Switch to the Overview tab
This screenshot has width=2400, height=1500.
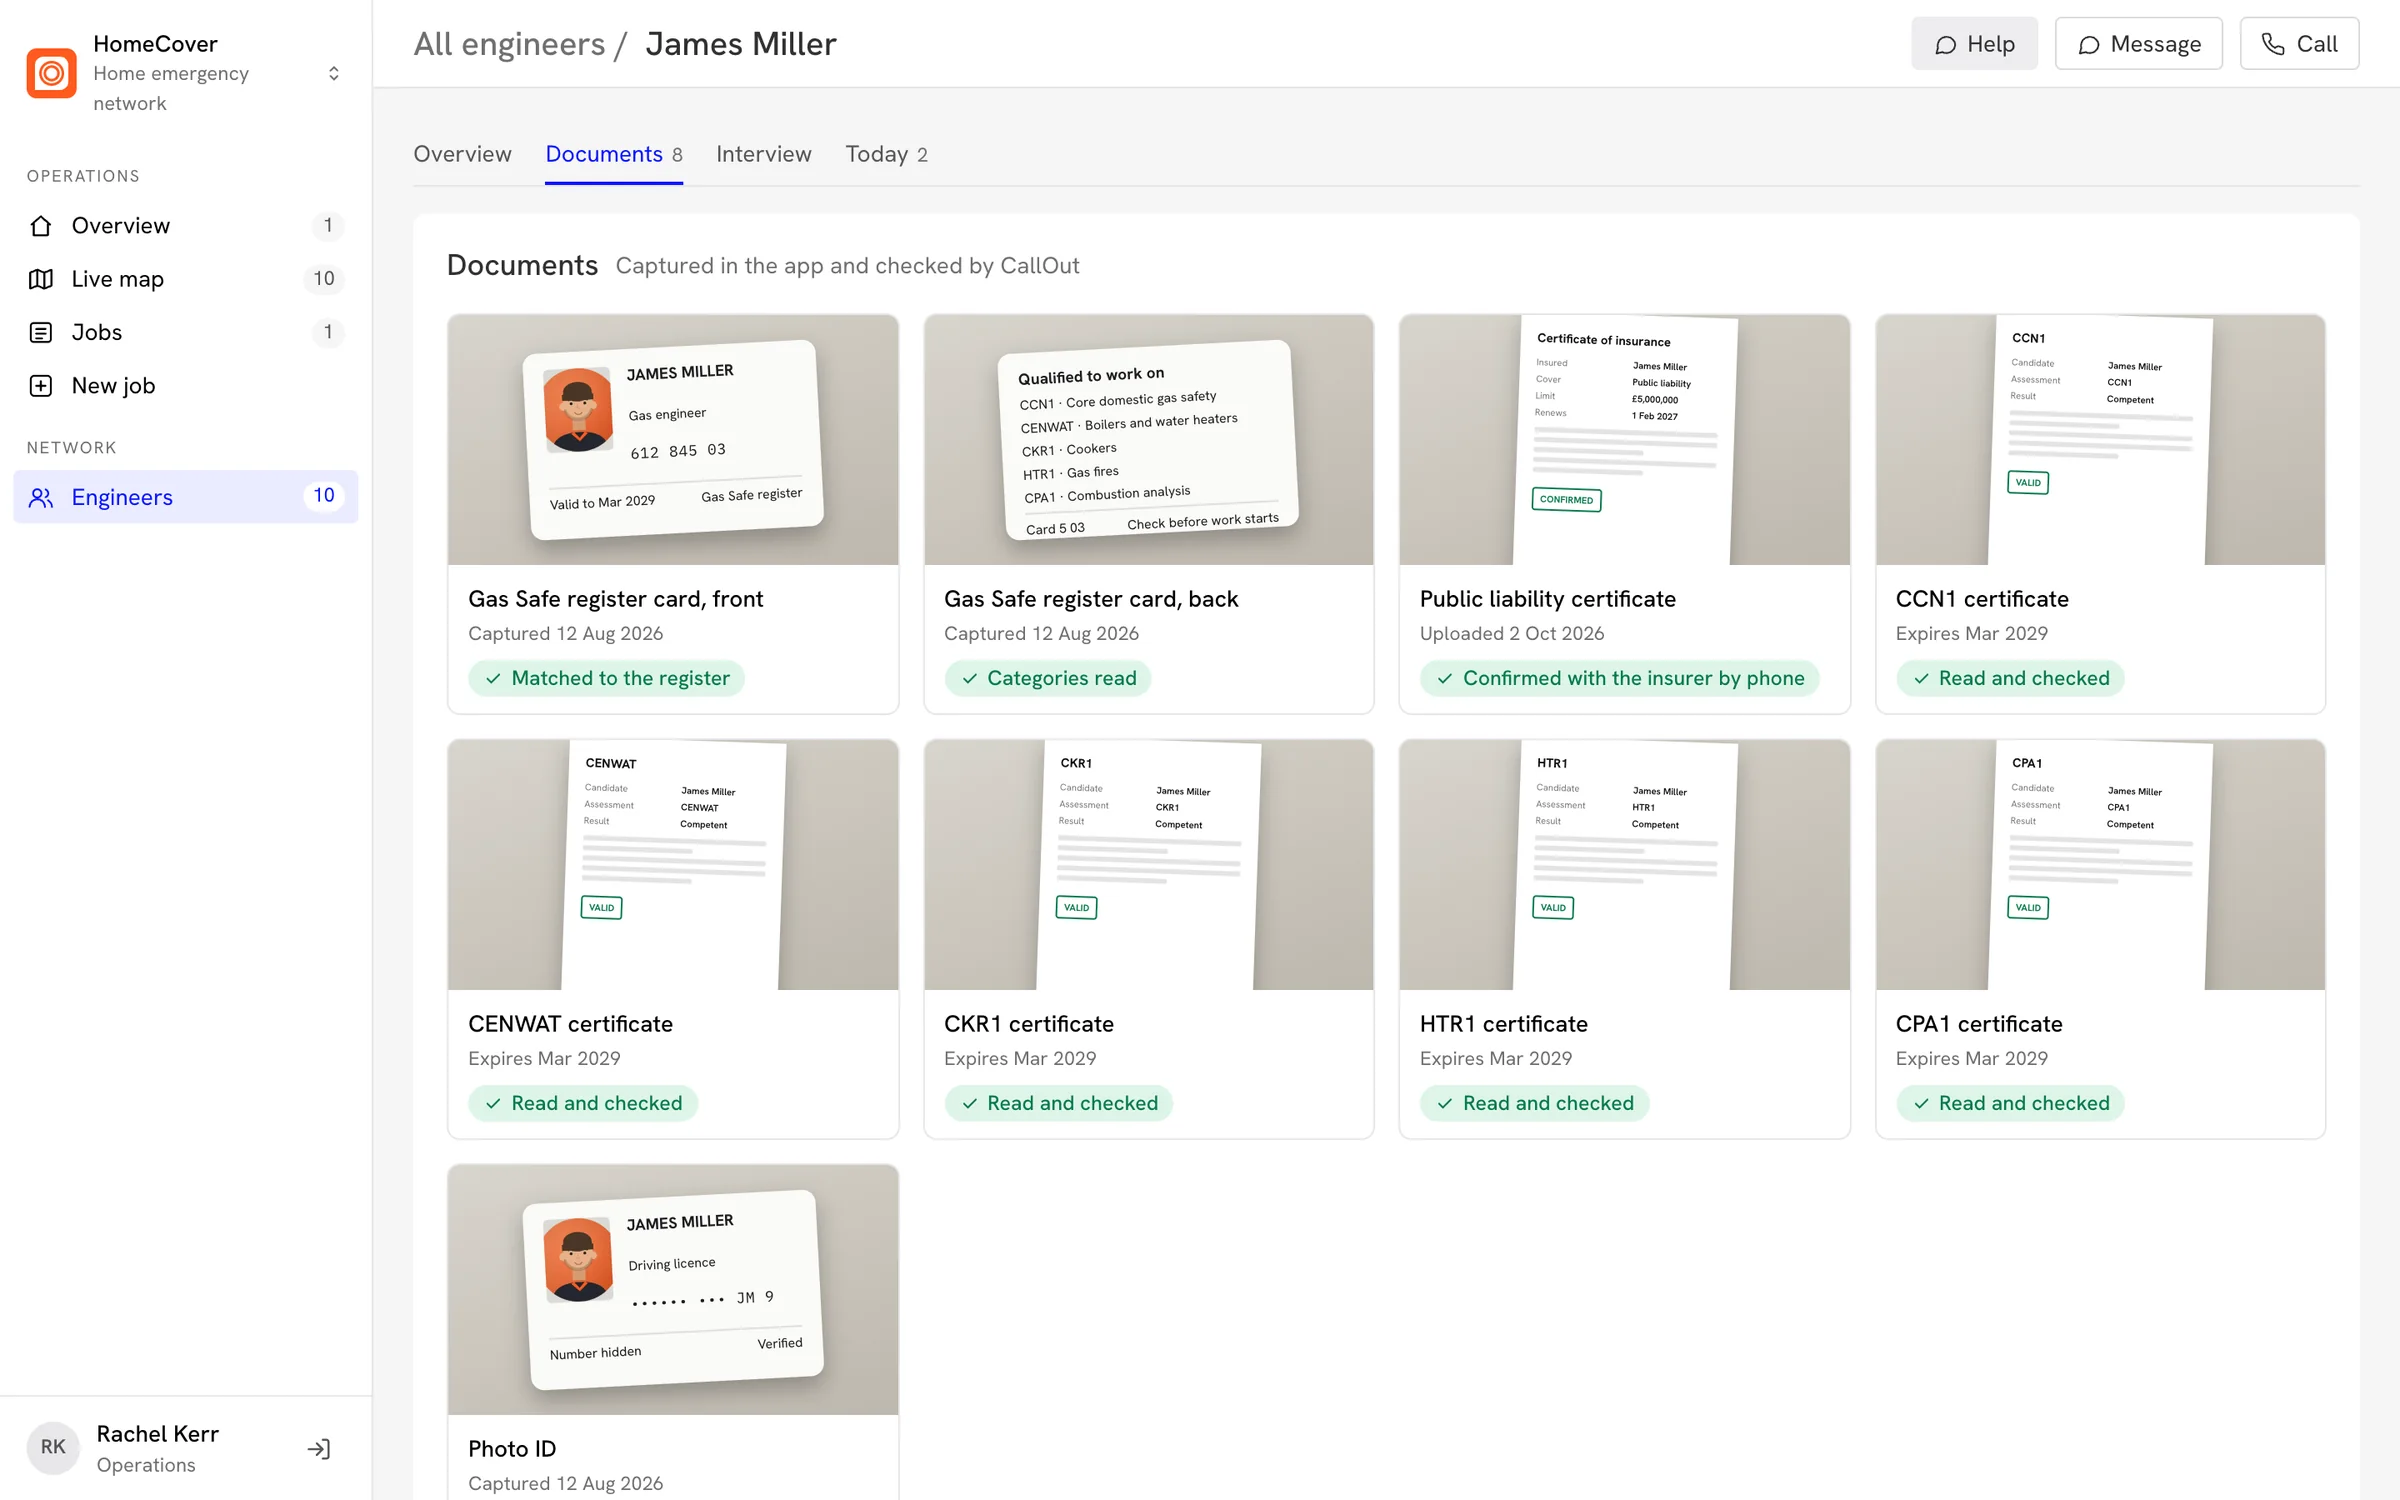click(x=462, y=154)
